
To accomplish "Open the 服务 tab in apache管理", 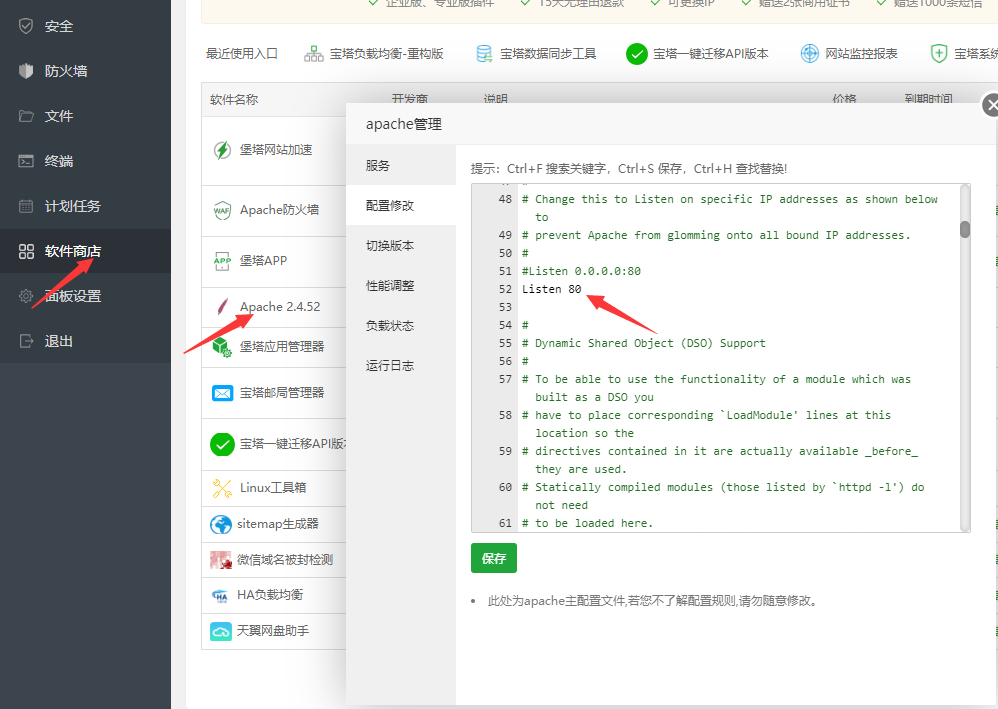I will point(401,165).
